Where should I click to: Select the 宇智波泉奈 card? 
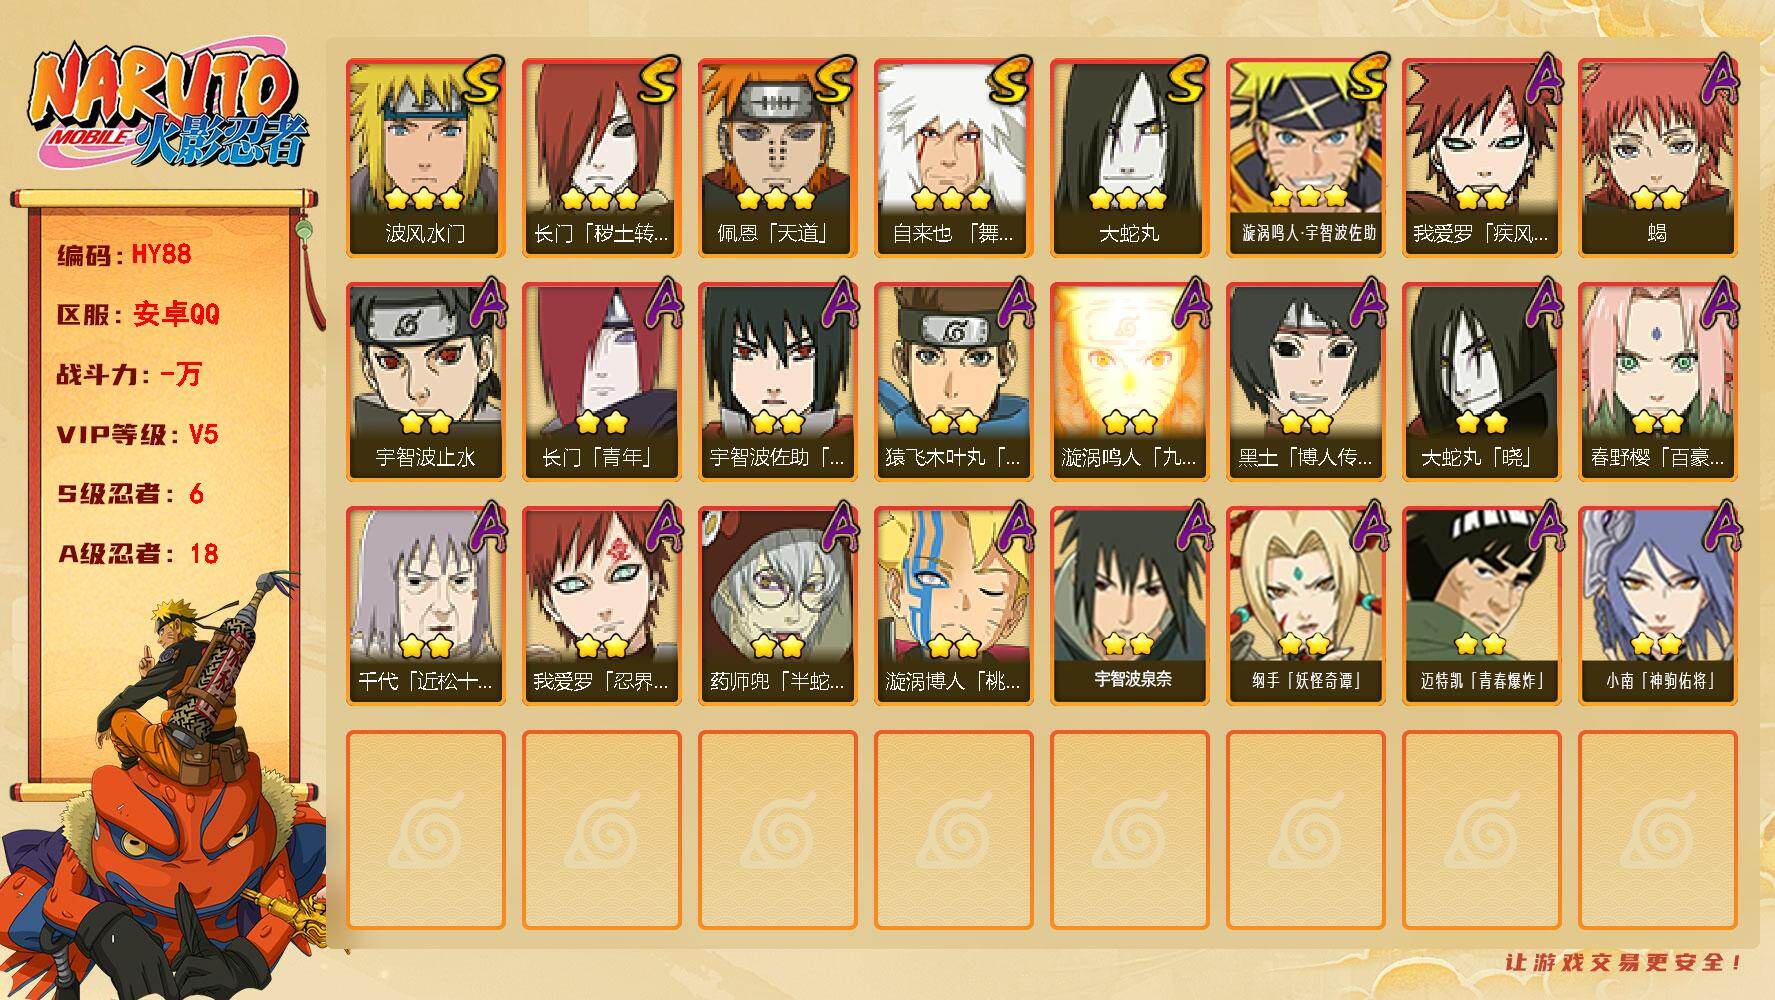point(1130,606)
